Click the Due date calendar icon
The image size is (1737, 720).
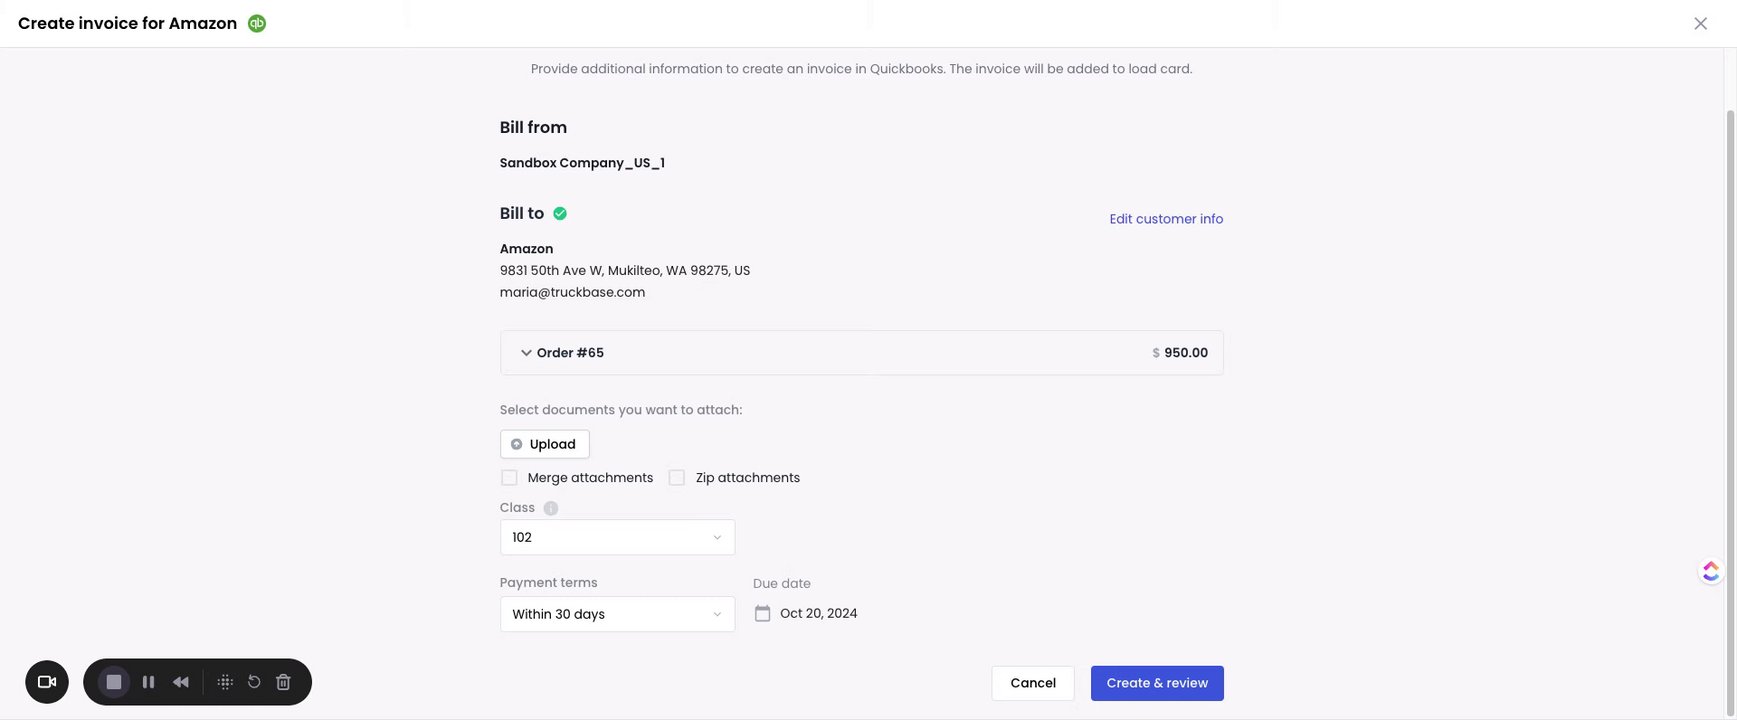click(762, 614)
